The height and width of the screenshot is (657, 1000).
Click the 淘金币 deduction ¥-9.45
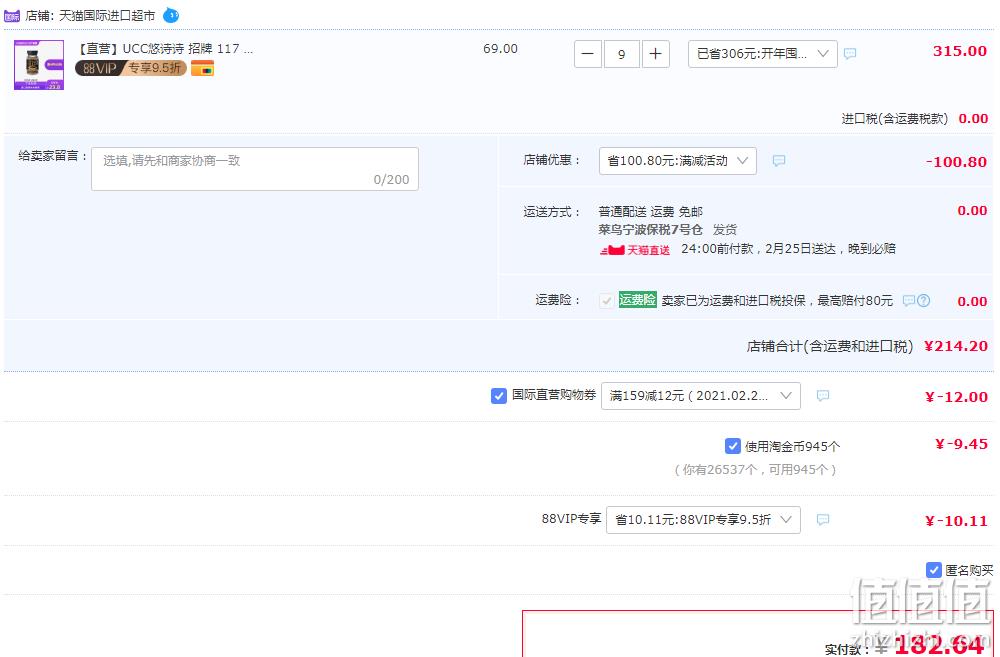(x=961, y=444)
